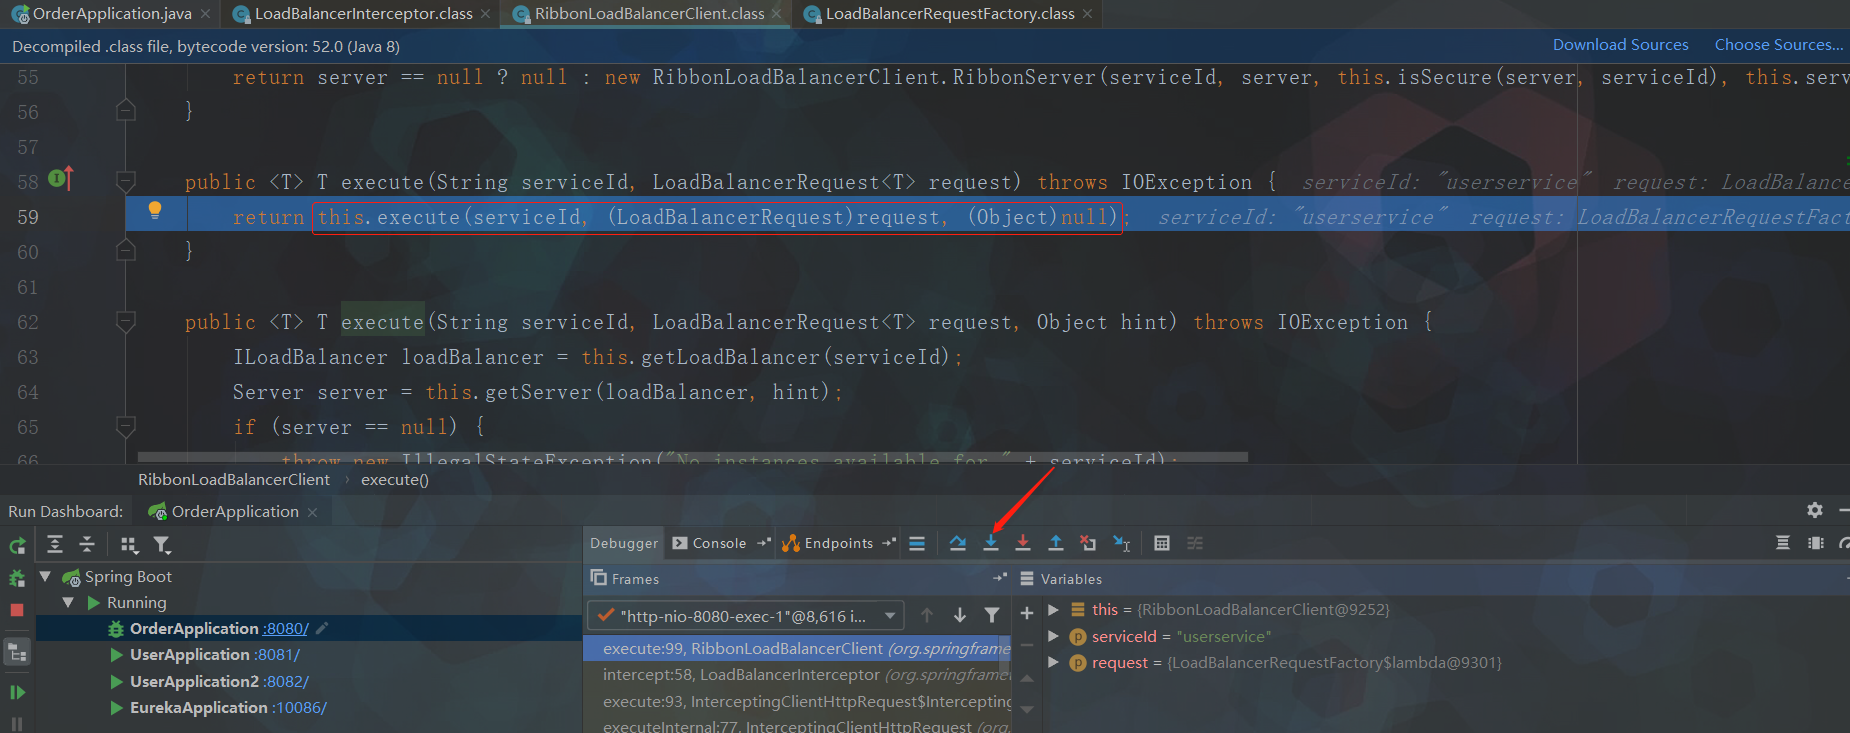Click the Drop Frame icon

[1088, 543]
